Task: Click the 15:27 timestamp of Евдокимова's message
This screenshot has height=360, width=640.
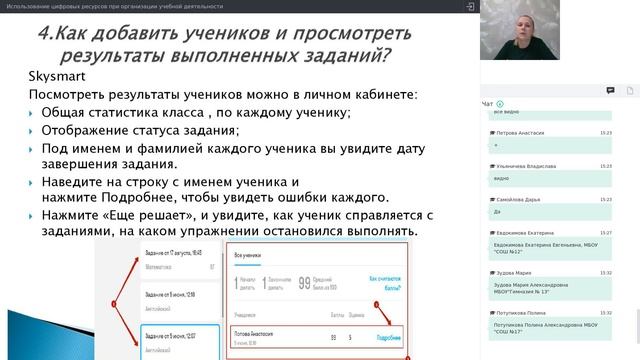Action: 606,233
